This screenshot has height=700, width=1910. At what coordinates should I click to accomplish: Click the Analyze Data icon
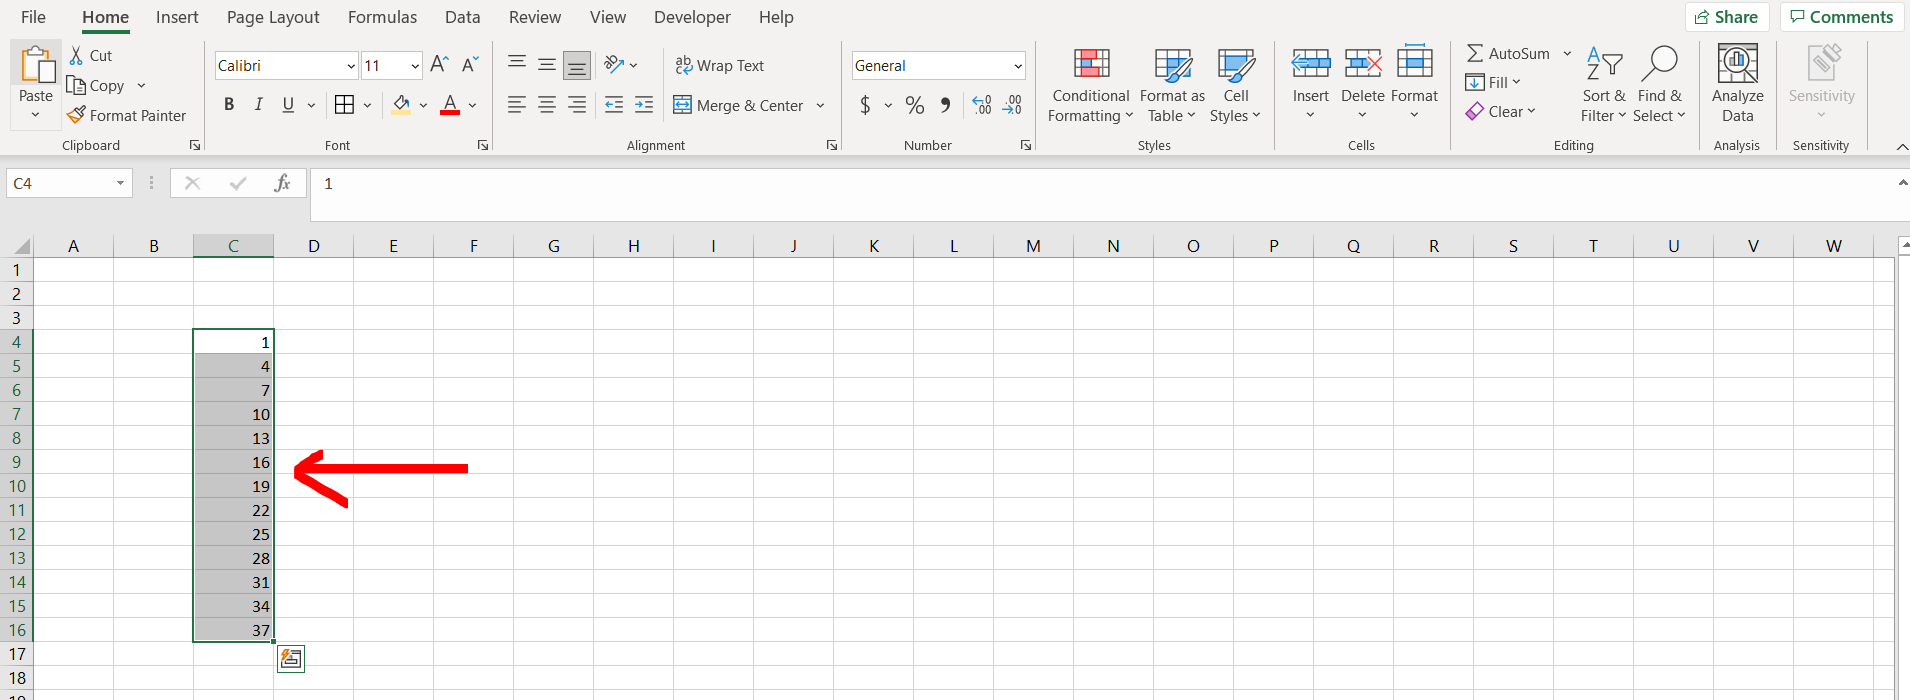pyautogui.click(x=1738, y=64)
